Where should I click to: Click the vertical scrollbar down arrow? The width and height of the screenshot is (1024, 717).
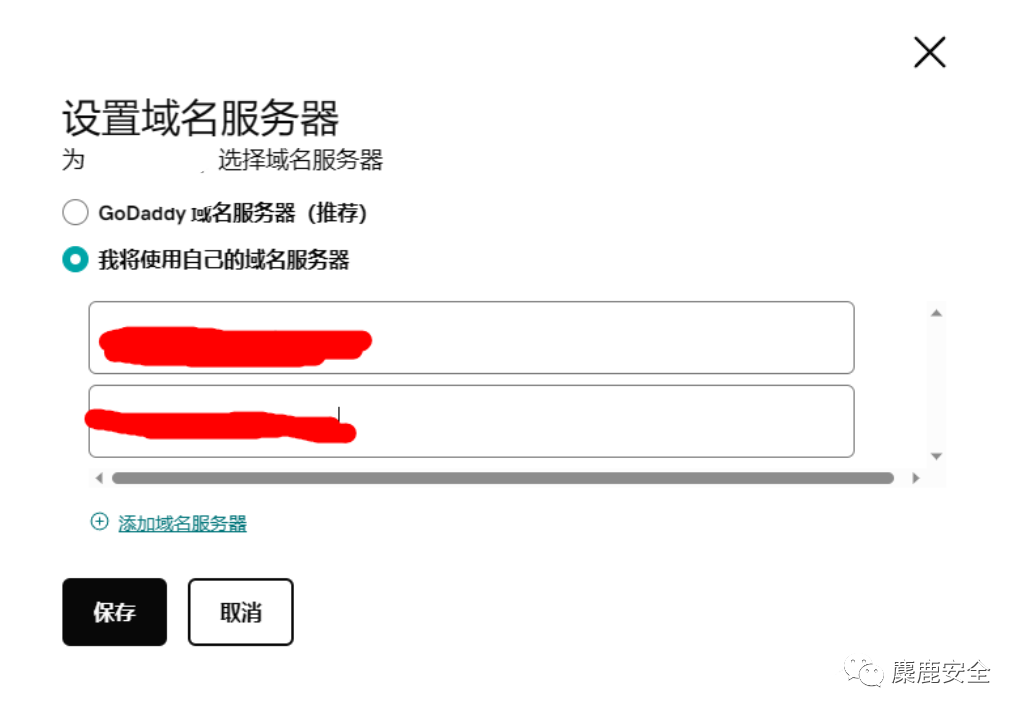click(936, 456)
